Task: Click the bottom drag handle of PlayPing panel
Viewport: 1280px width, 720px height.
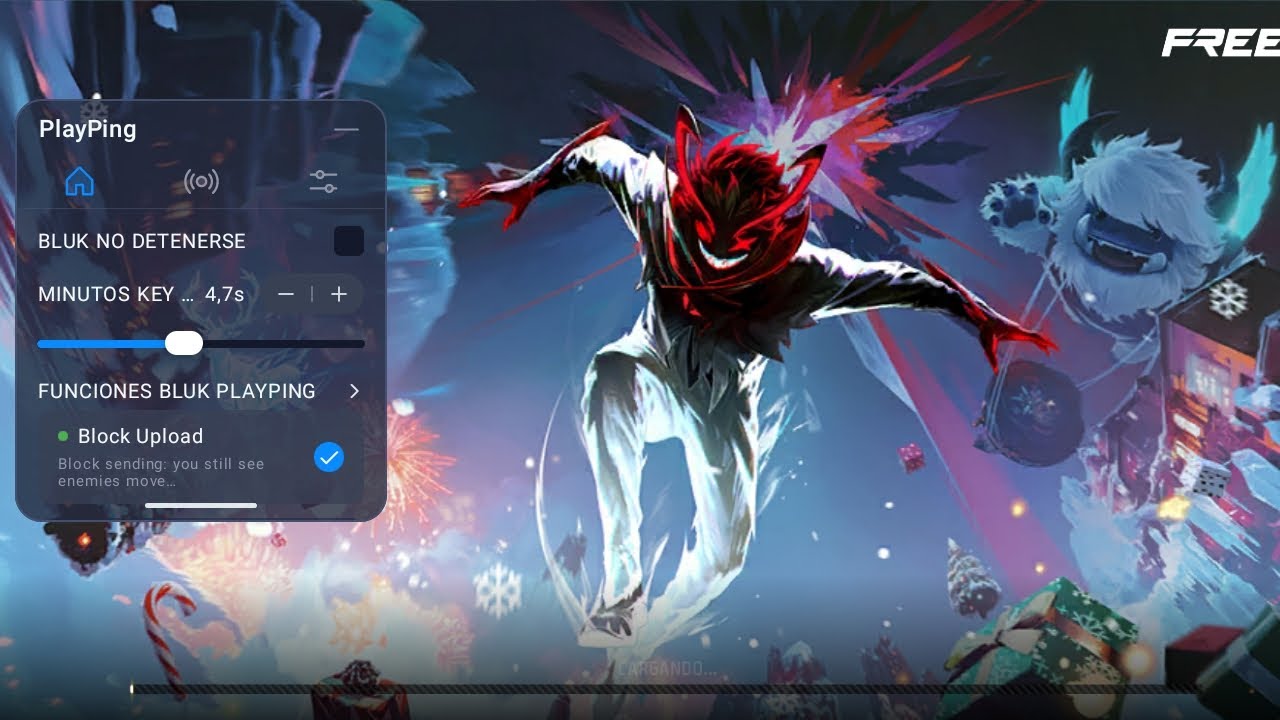Action: coord(201,505)
